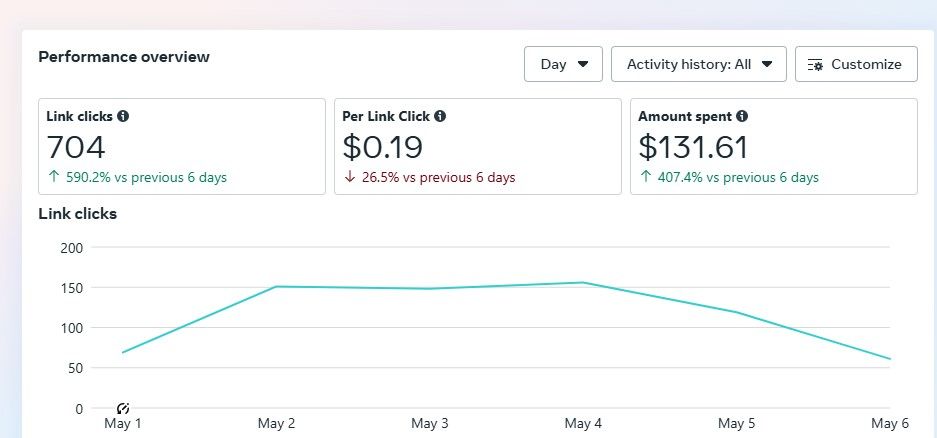937x438 pixels.
Task: Click the activity marker icon at May 1
Action: pyautogui.click(x=123, y=408)
